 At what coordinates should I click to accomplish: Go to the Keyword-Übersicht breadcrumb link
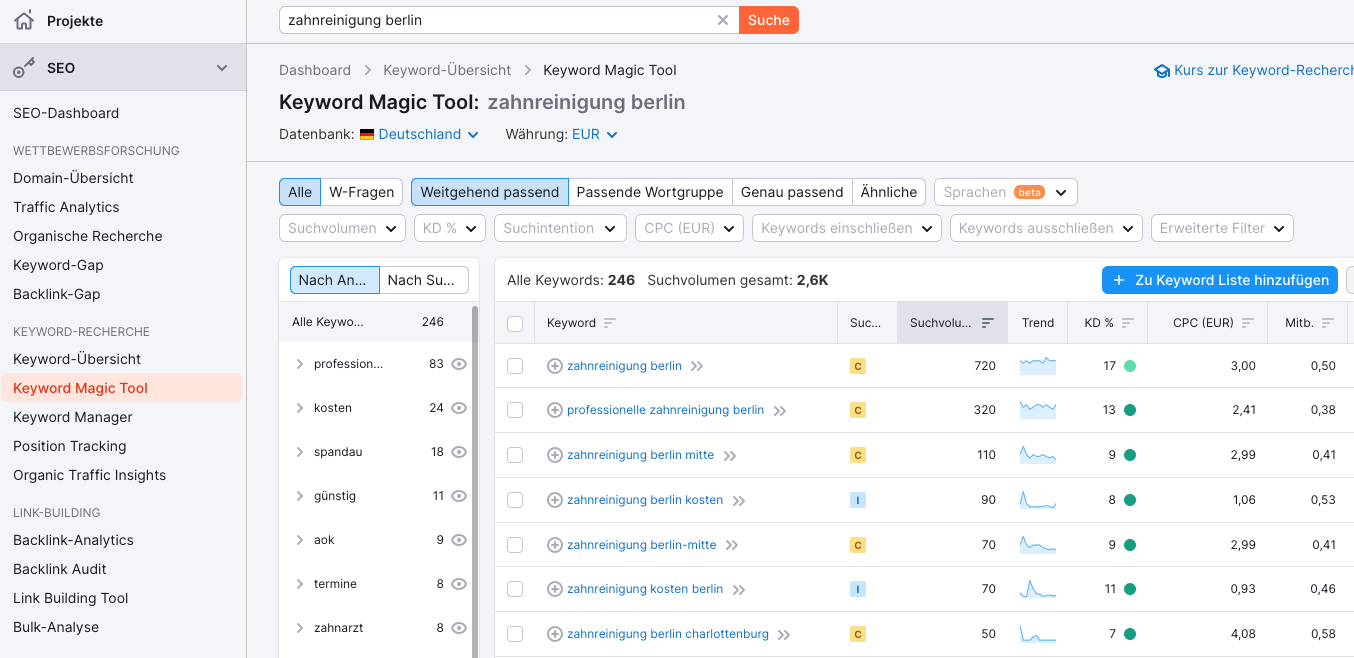pyautogui.click(x=447, y=70)
